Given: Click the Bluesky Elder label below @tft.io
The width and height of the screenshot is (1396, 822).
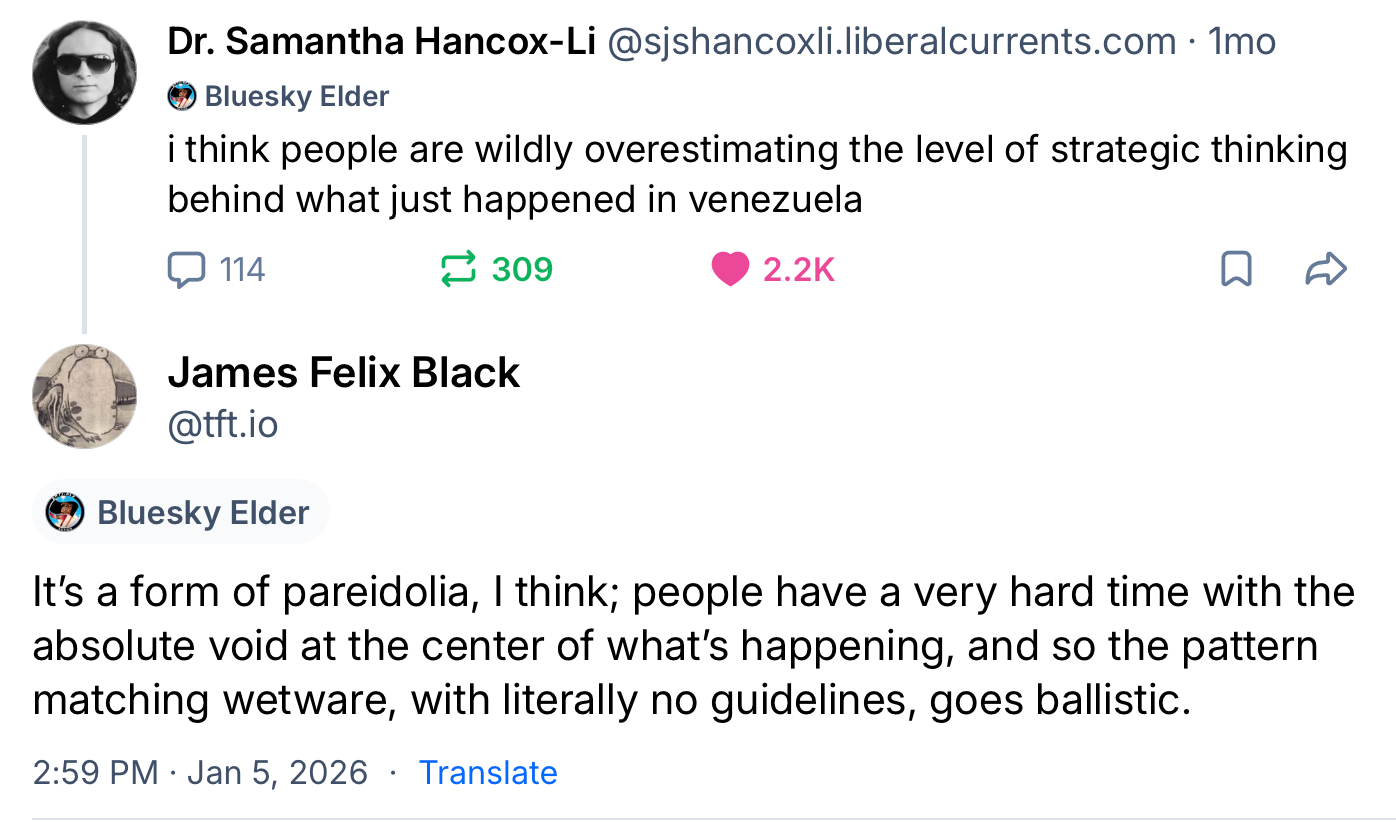Looking at the screenshot, I should pos(181,512).
